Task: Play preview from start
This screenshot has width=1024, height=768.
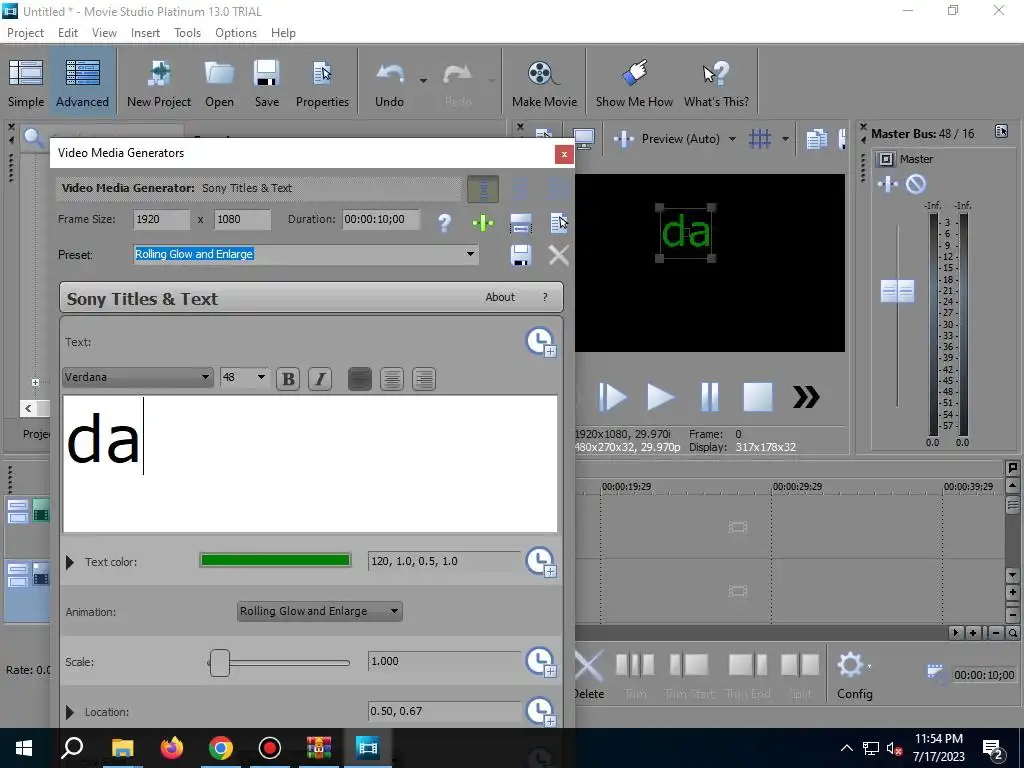Action: coord(612,396)
